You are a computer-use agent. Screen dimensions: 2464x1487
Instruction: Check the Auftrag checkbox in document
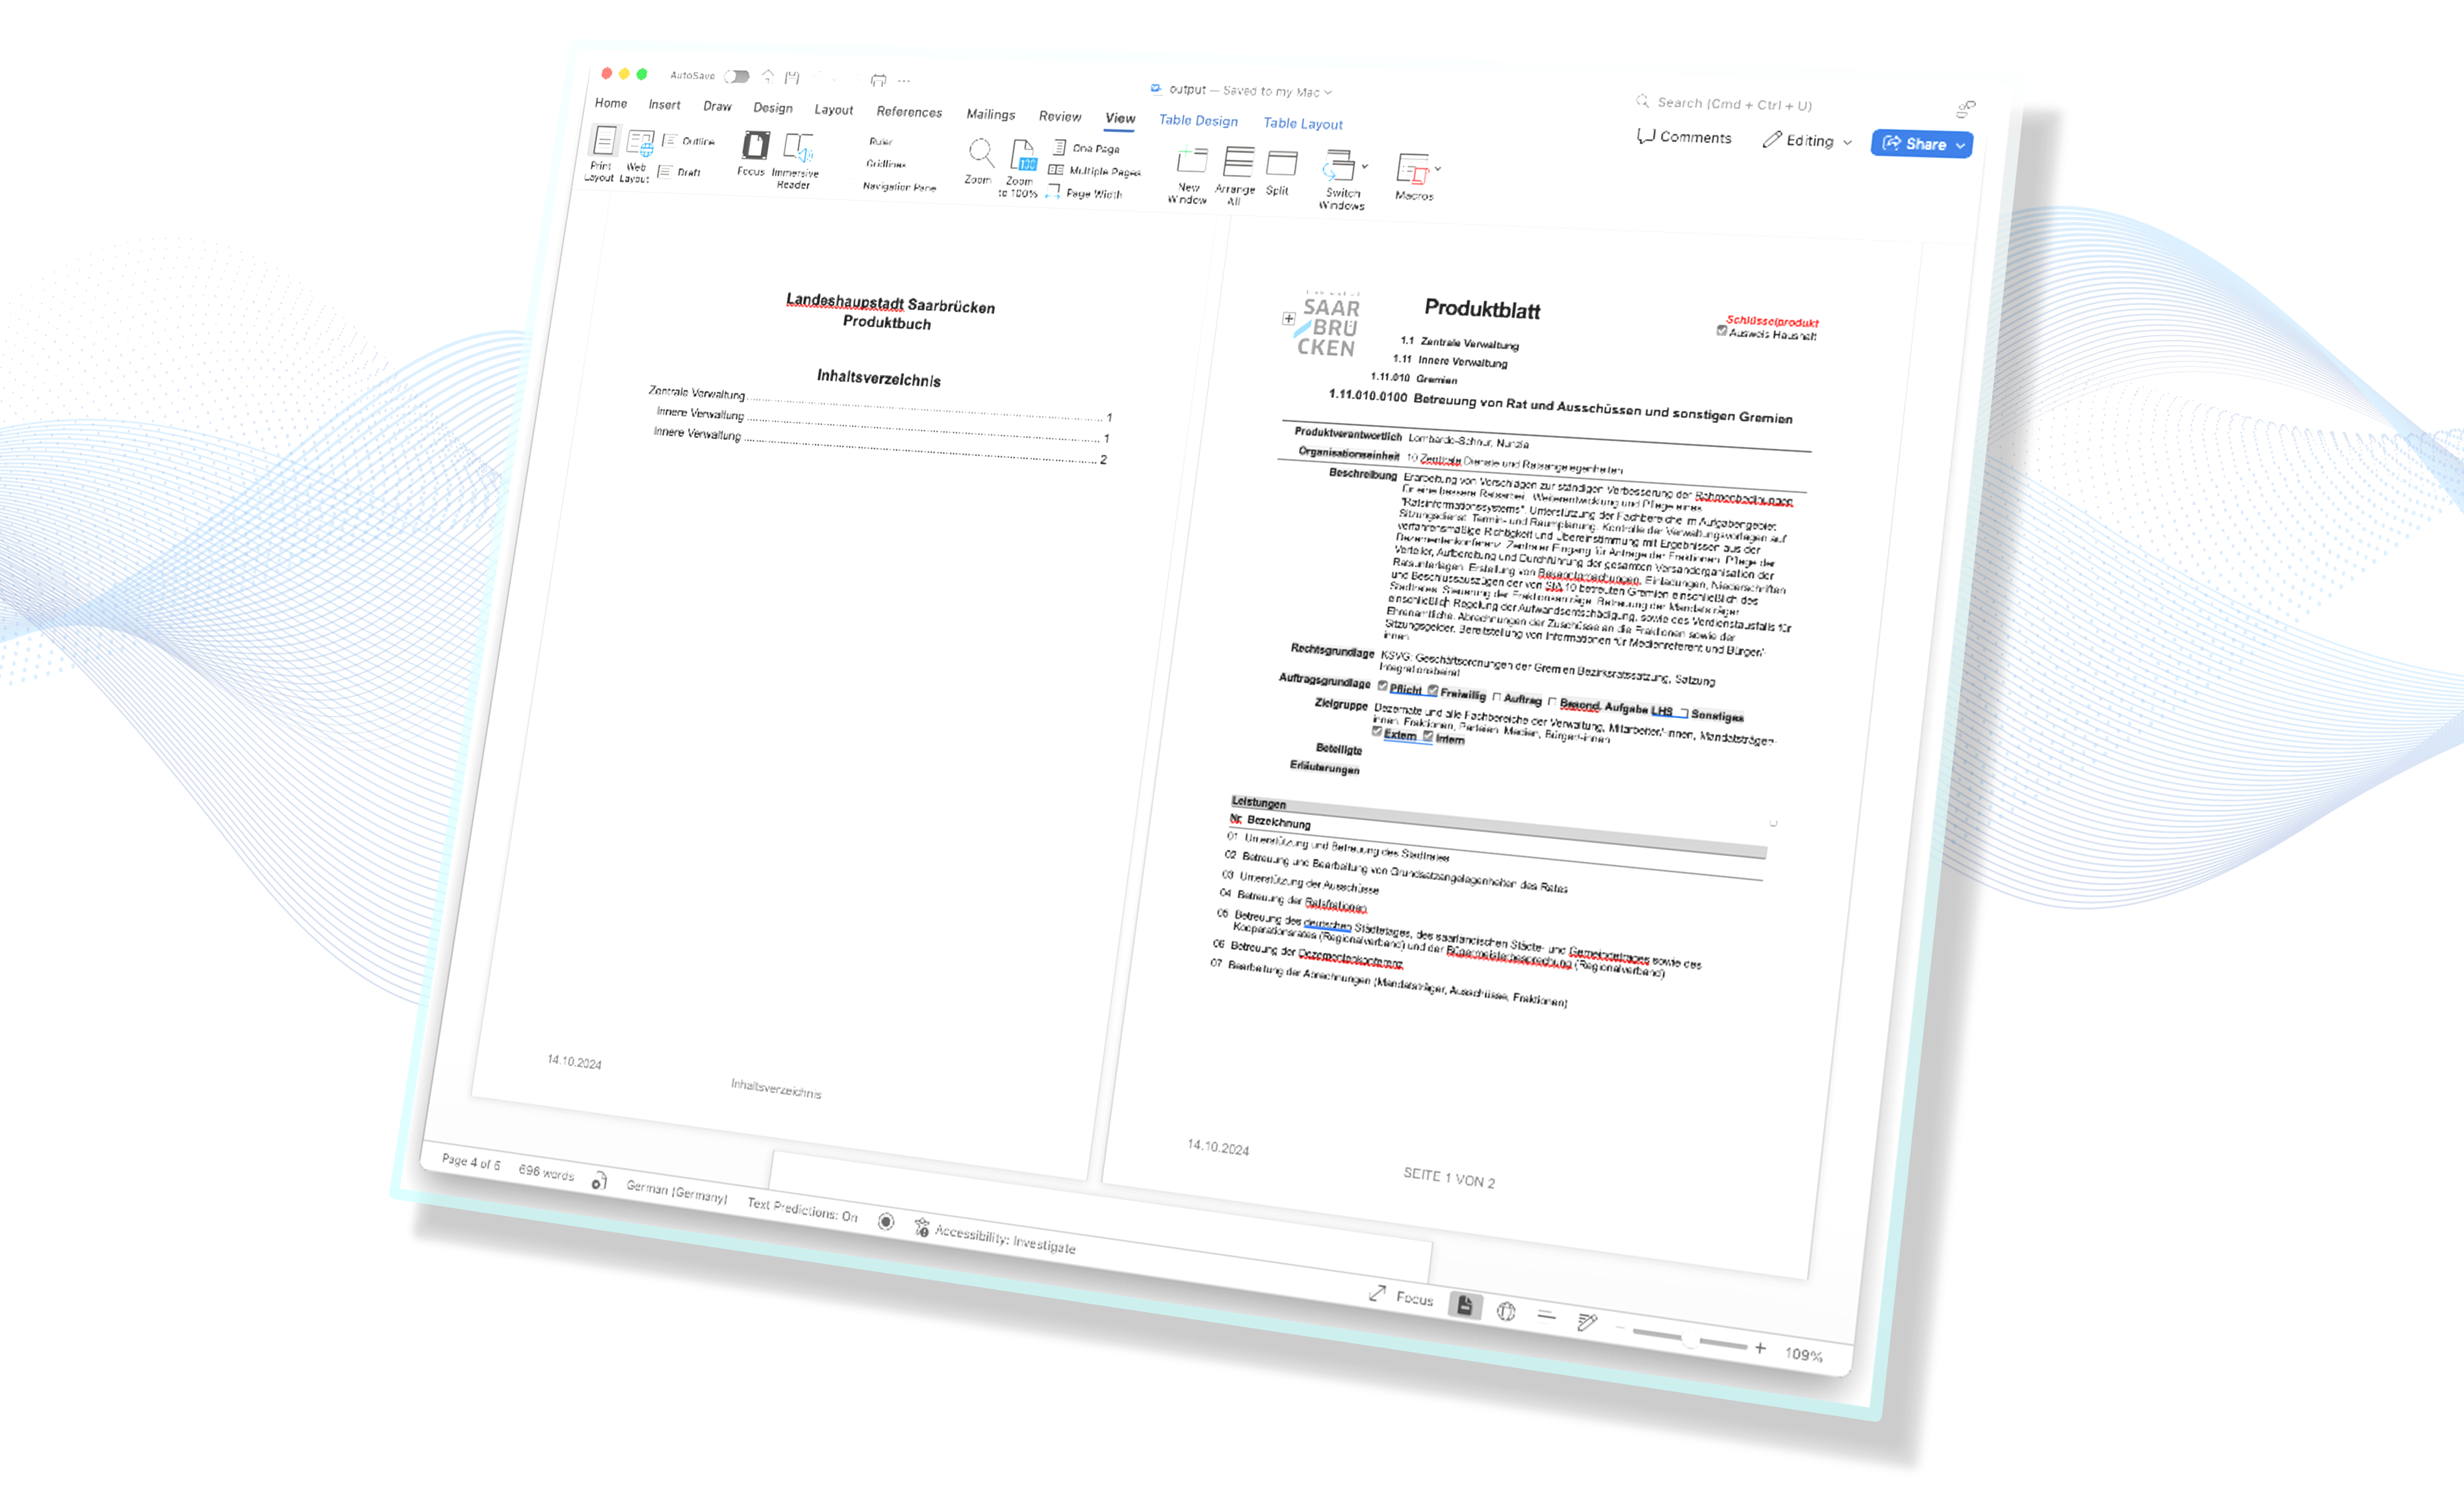click(x=1497, y=697)
